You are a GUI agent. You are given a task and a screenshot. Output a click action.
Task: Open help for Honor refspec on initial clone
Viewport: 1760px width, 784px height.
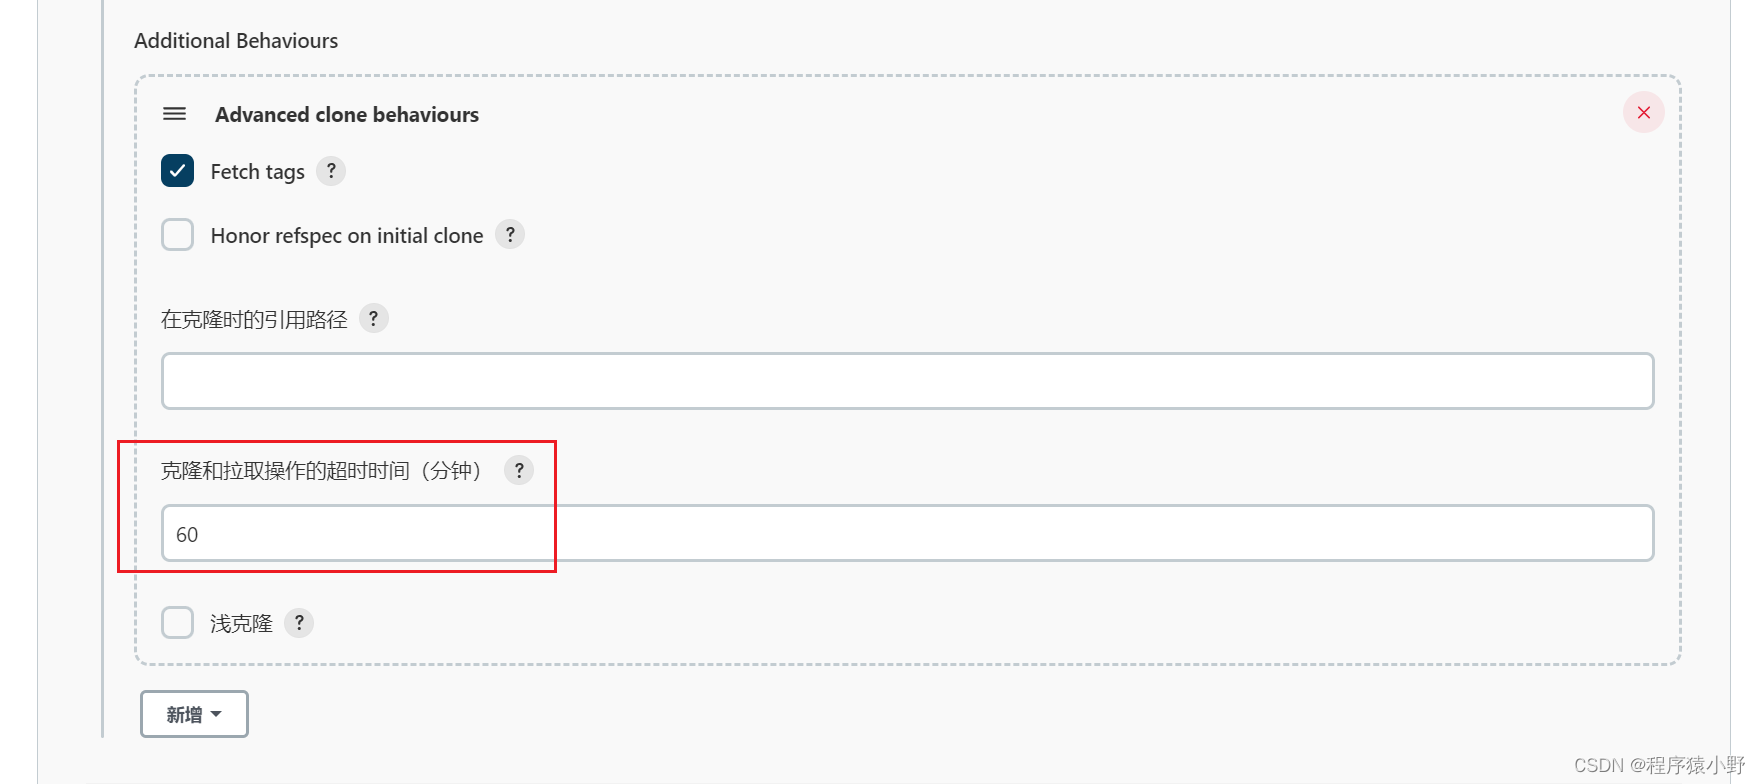510,235
